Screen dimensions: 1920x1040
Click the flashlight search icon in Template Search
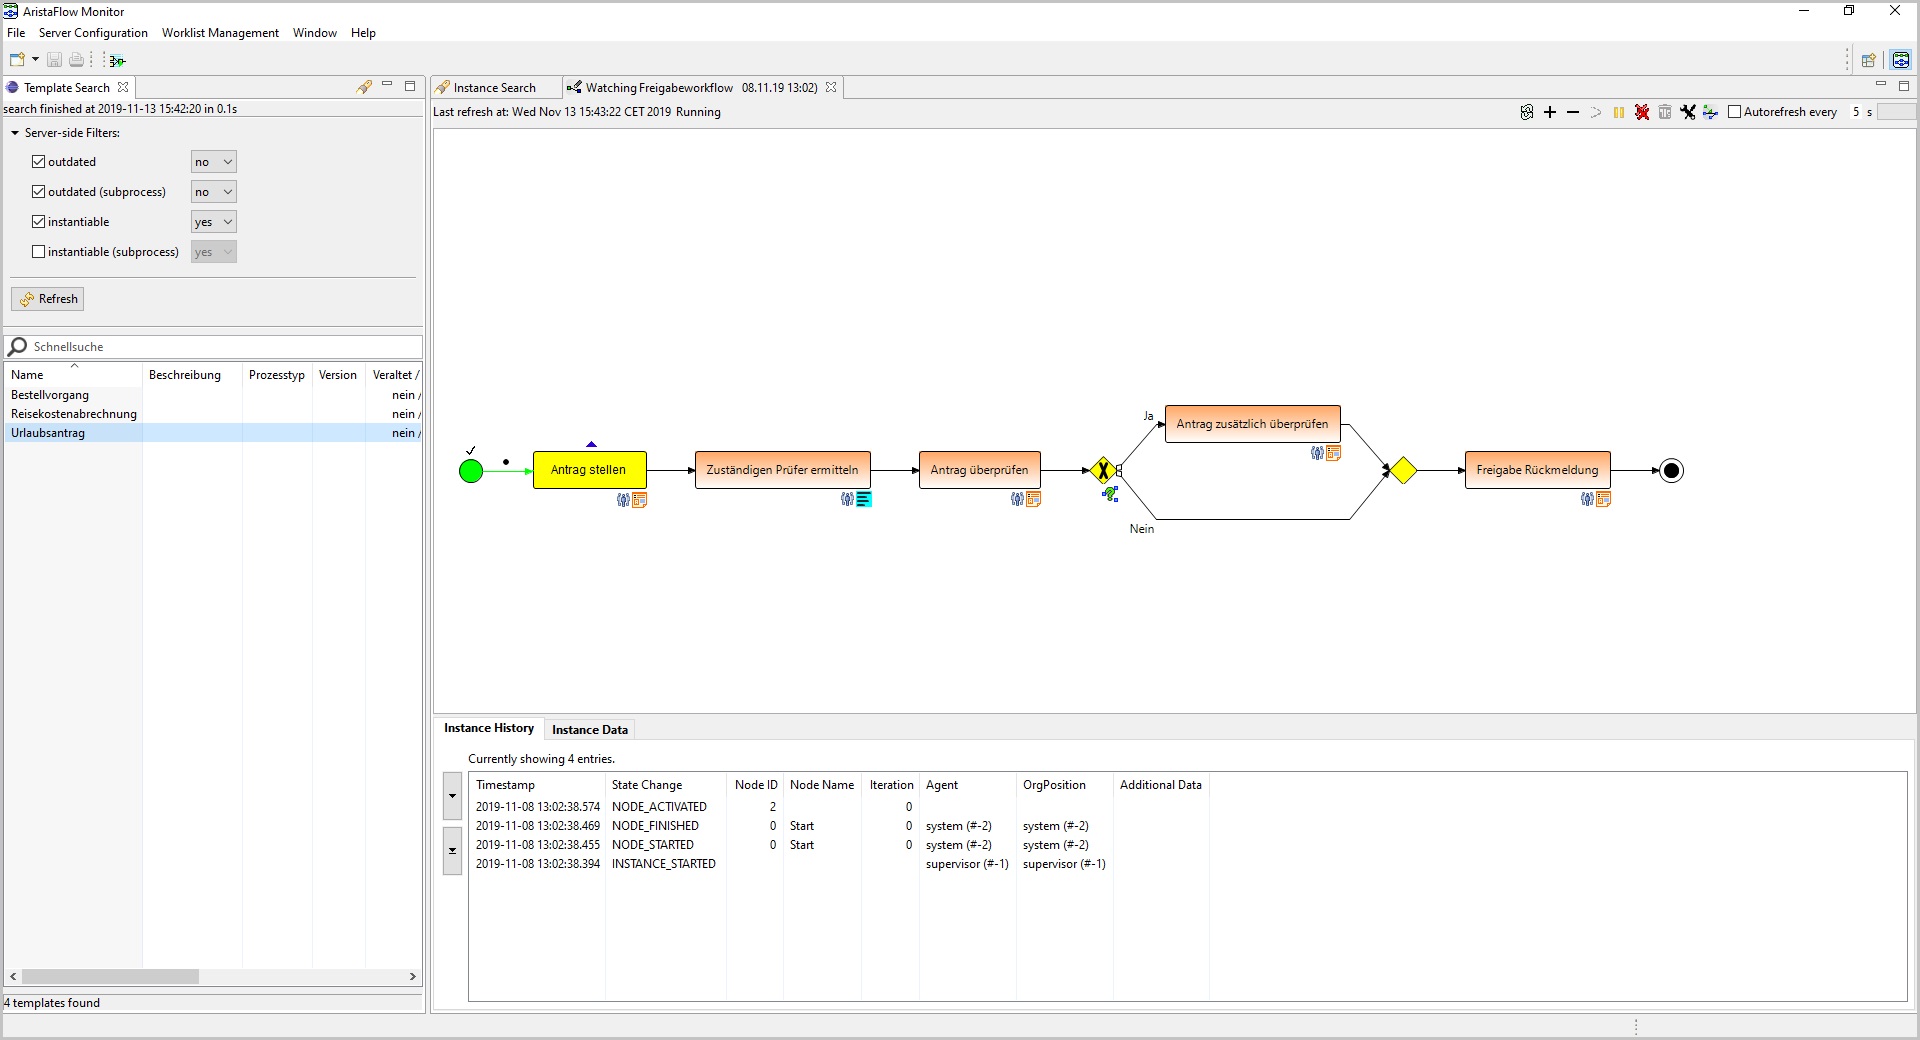coord(364,87)
